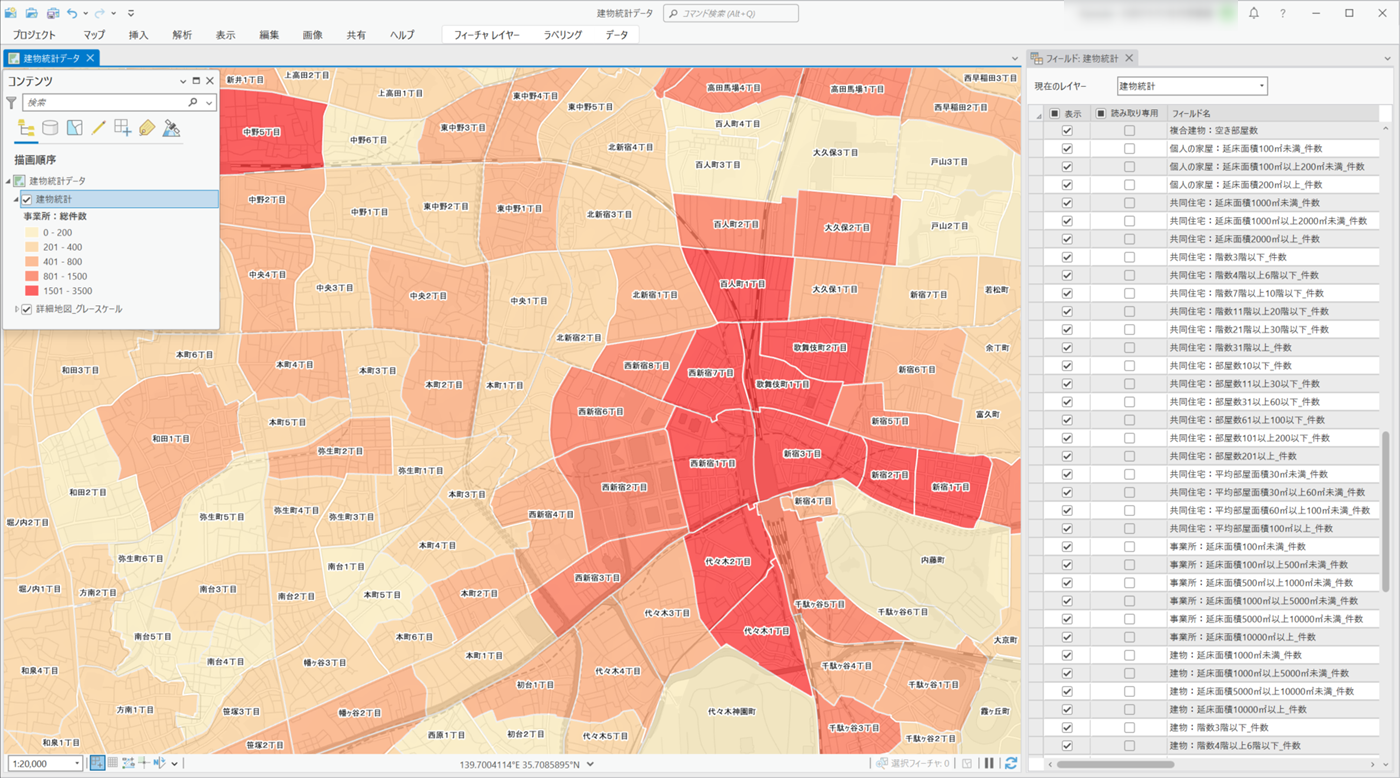
Task: Select the List By Data Source icon
Action: (x=50, y=128)
